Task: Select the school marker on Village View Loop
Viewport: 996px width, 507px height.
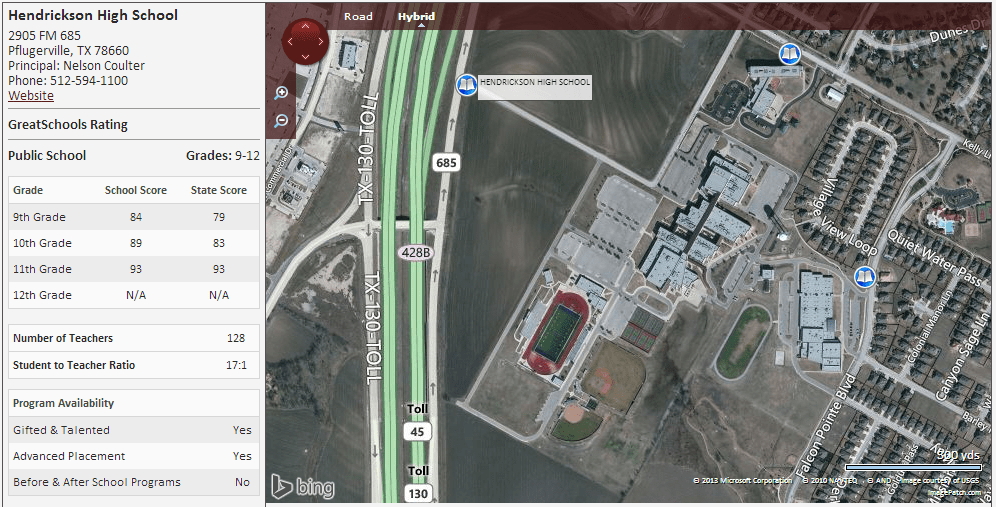Action: 865,277
